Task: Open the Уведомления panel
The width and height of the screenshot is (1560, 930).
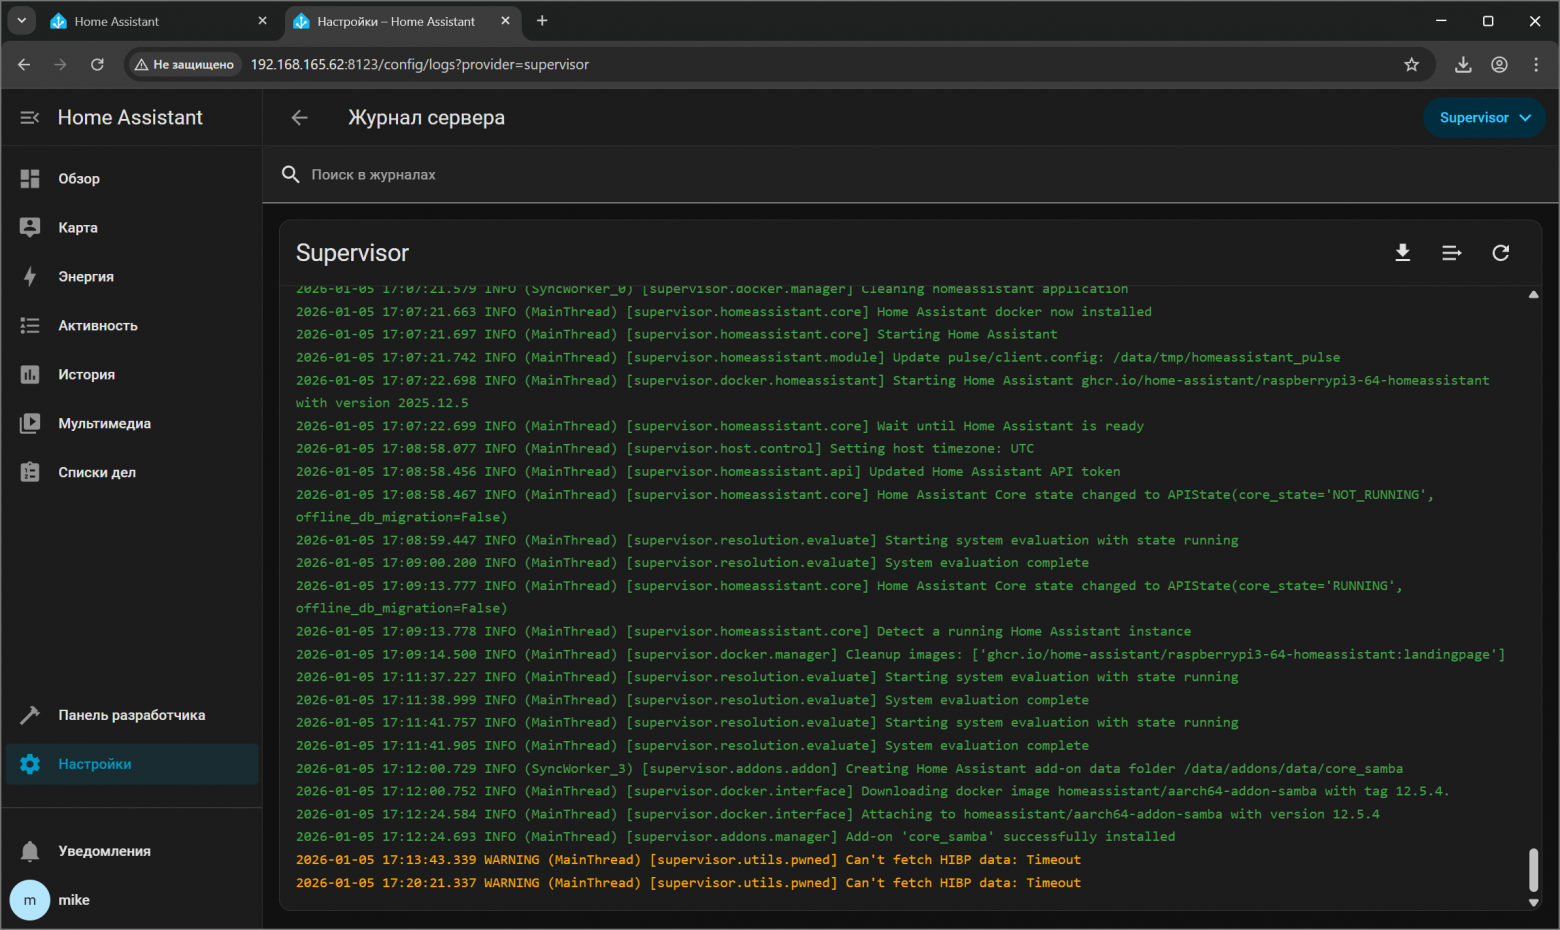Action: point(30,851)
